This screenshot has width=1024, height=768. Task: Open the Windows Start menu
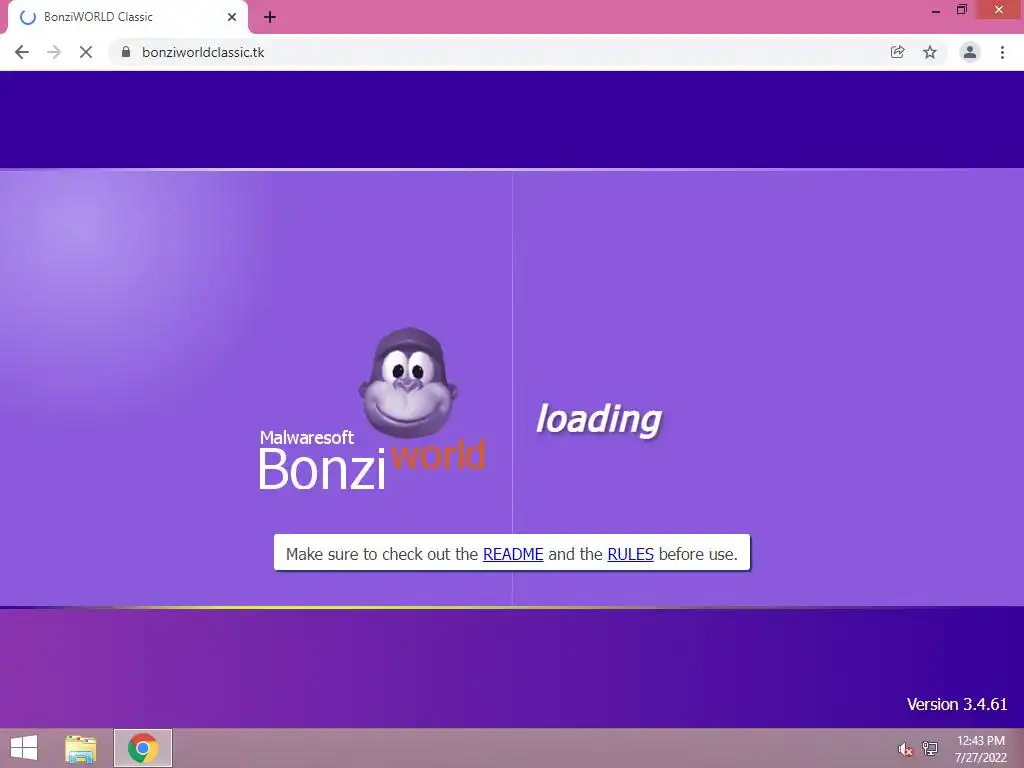tap(24, 748)
